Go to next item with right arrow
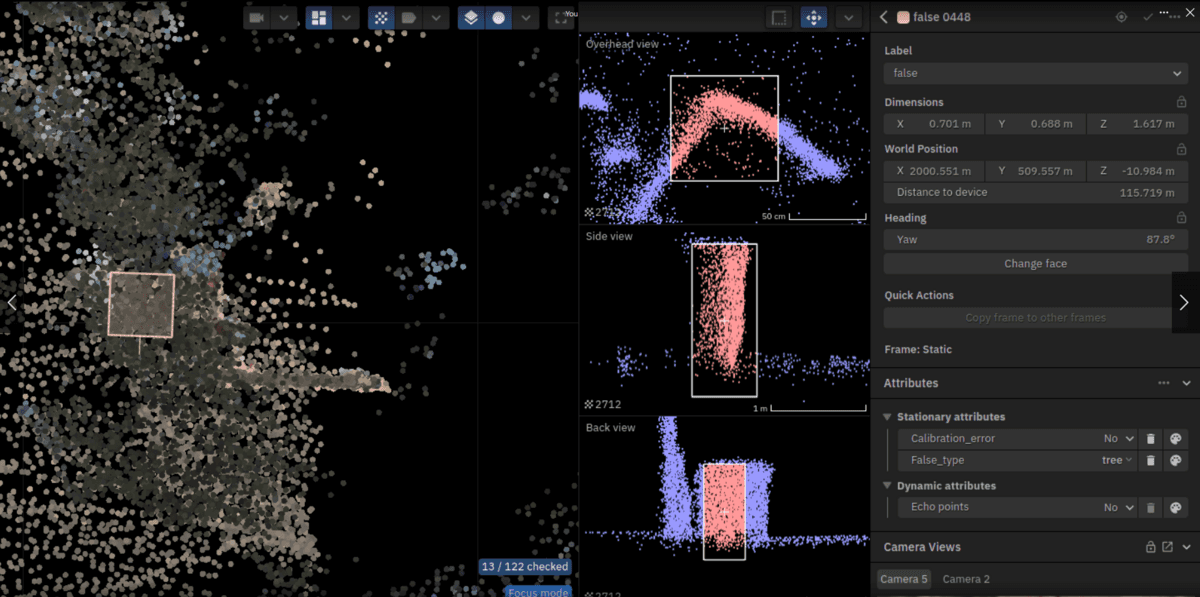 (1185, 302)
